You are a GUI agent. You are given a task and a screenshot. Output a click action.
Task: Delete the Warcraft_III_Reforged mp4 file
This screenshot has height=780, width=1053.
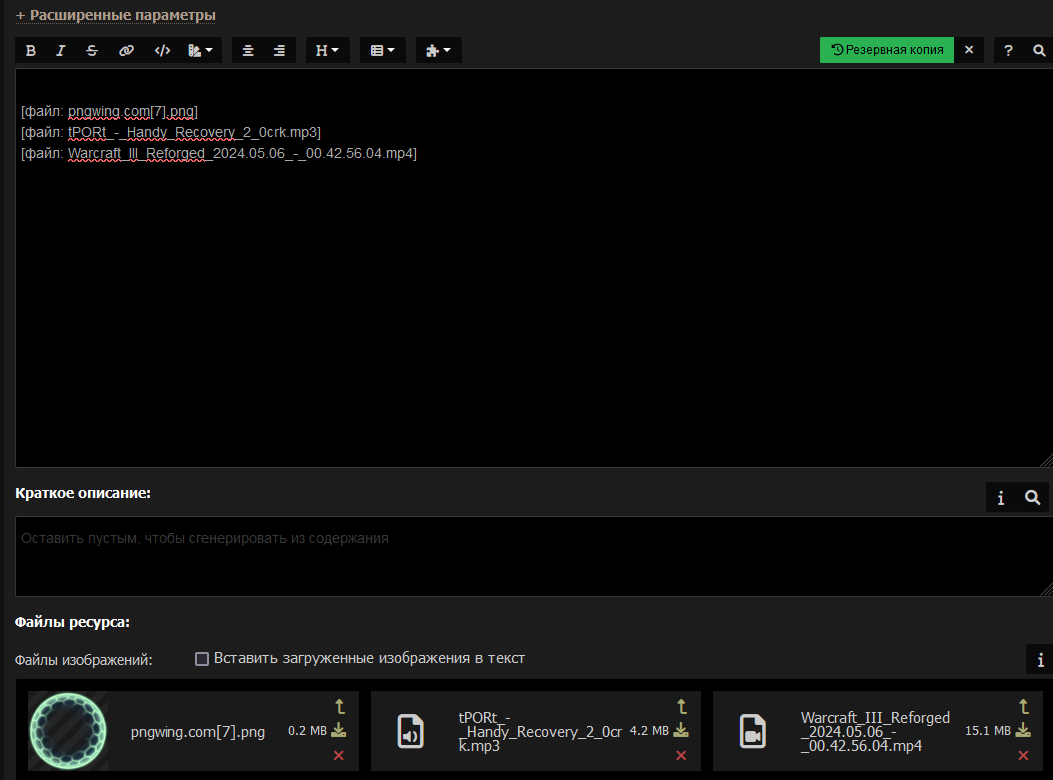click(1023, 755)
